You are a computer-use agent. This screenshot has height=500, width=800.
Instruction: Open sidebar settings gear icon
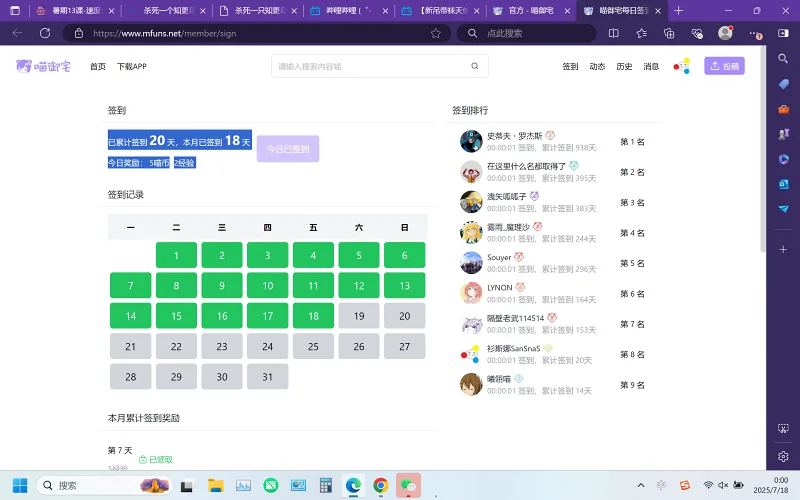(x=783, y=456)
